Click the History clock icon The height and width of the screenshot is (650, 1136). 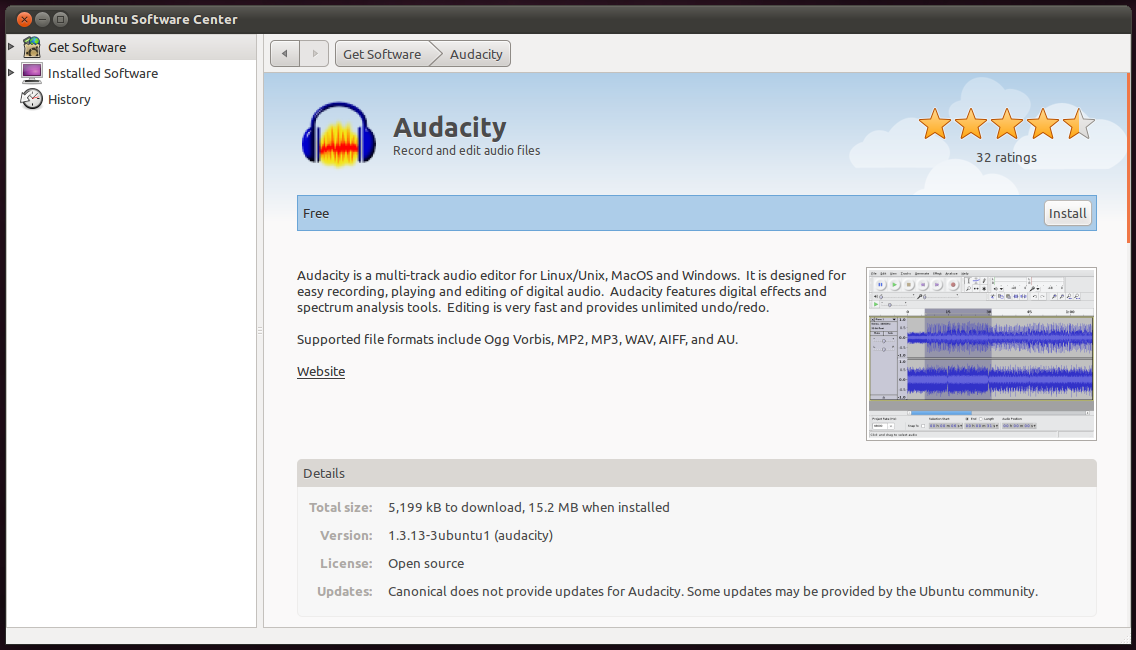[32, 99]
